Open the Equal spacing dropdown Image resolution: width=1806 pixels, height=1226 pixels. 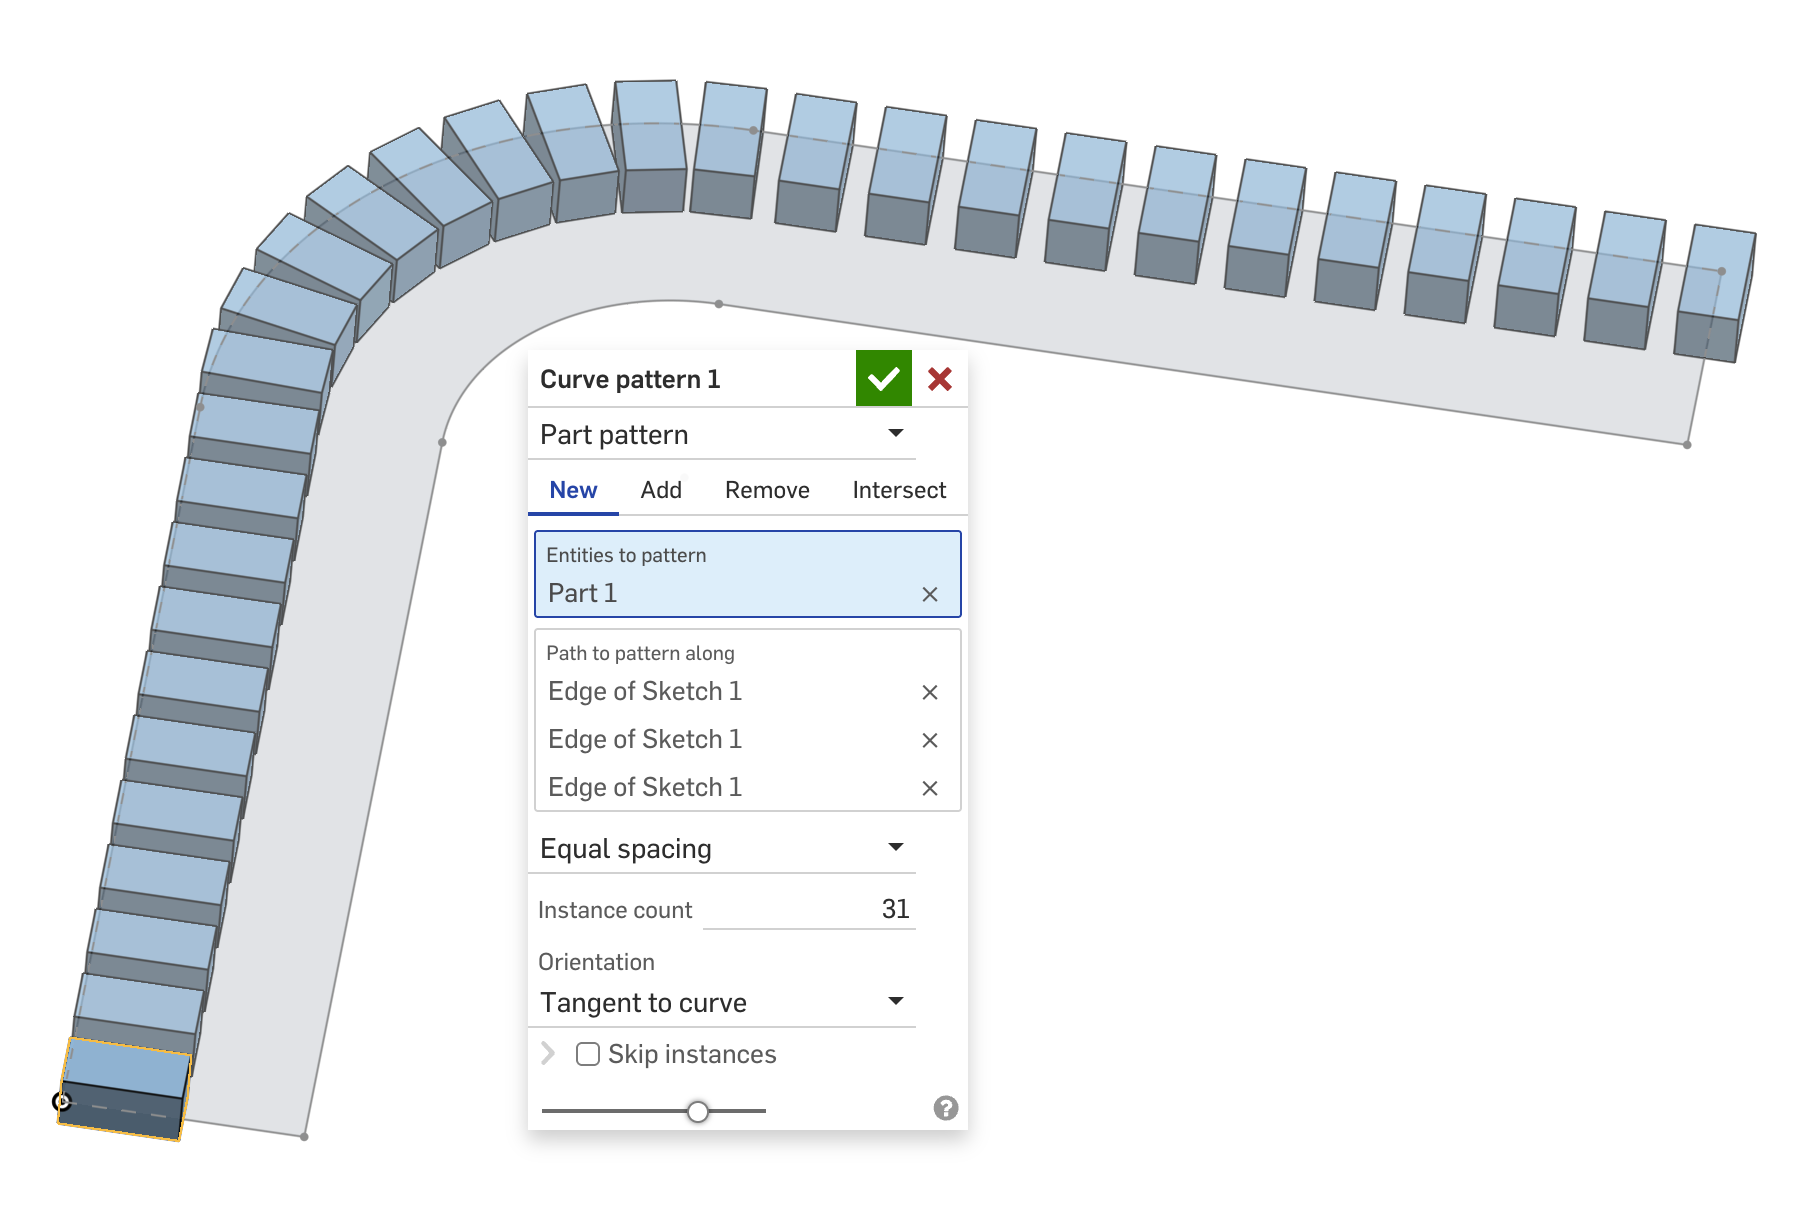pos(722,848)
